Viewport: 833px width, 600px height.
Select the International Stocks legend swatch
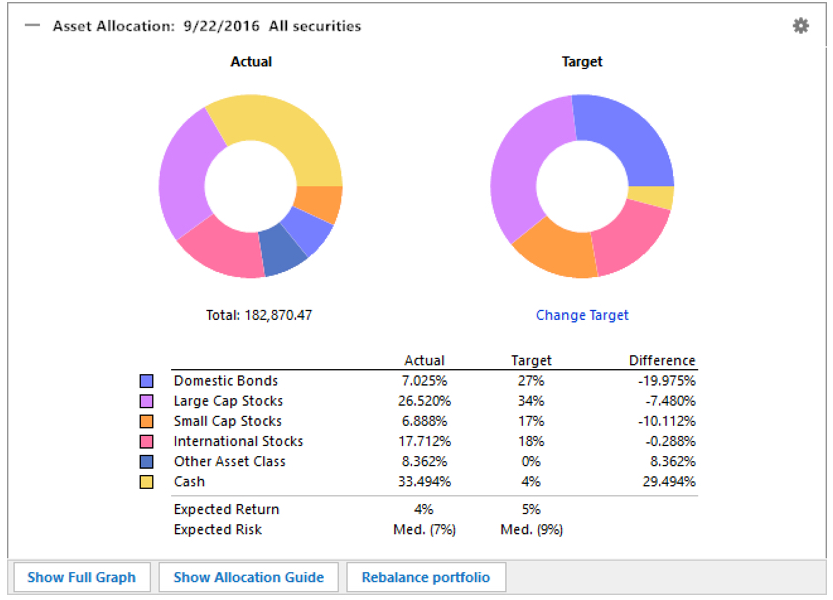coord(147,441)
